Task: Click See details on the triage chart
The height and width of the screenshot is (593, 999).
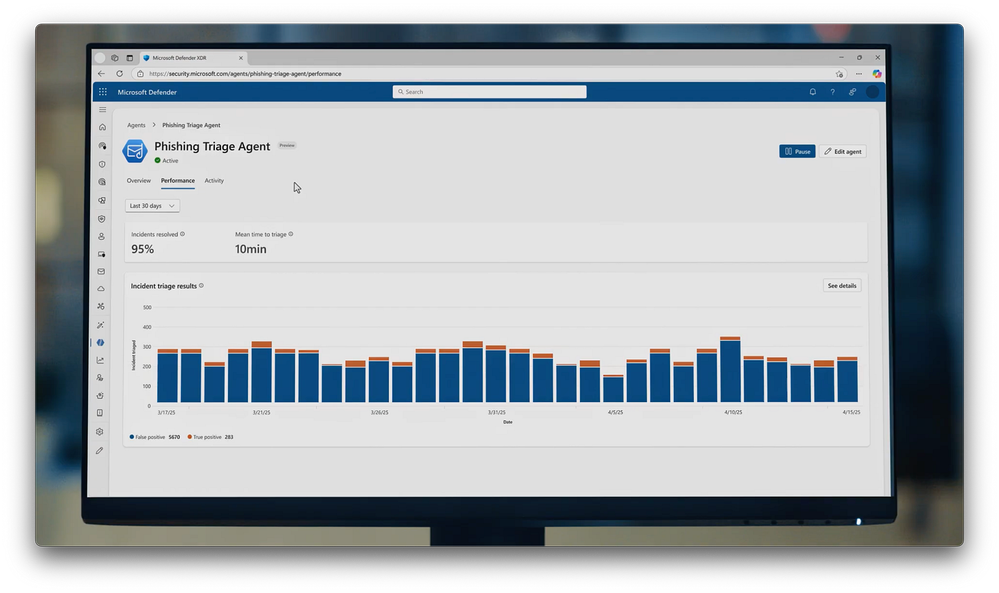Action: 842,285
